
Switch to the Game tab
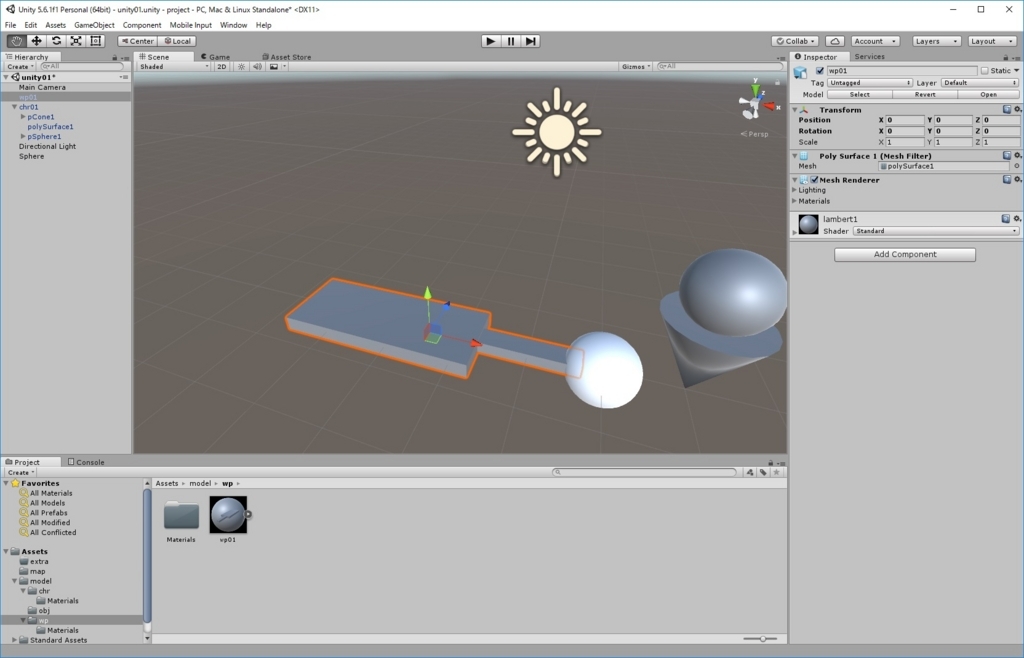(215, 57)
